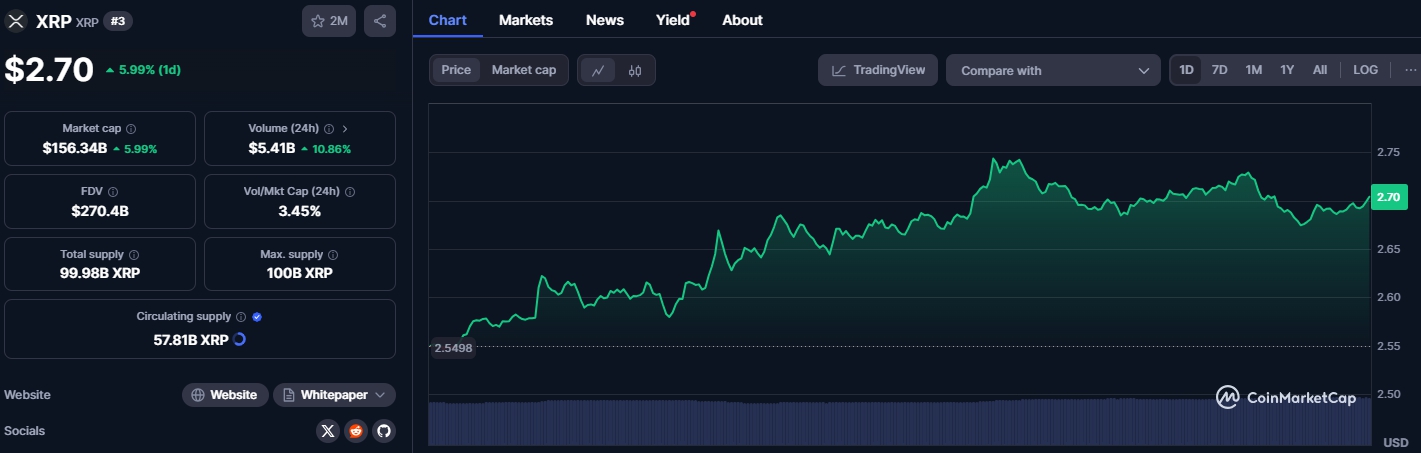Image resolution: width=1421 pixels, height=453 pixels.
Task: Toggle chart to Market cap view
Action: click(524, 70)
